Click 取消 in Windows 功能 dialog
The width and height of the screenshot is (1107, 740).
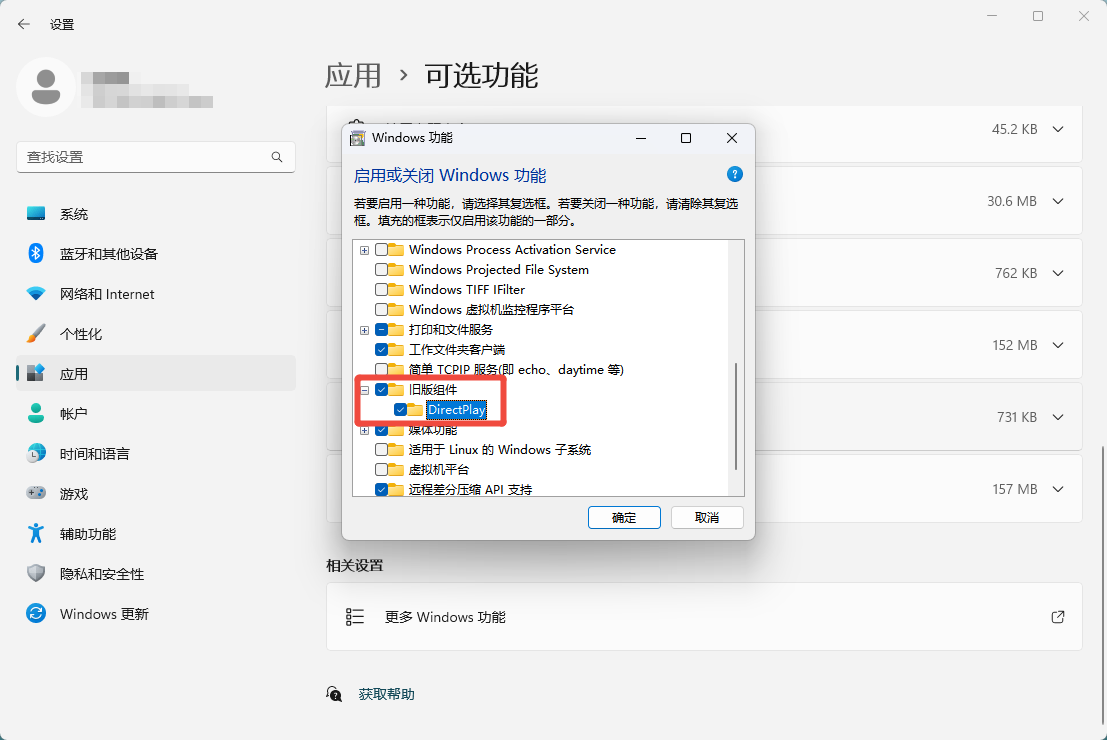pyautogui.click(x=707, y=518)
